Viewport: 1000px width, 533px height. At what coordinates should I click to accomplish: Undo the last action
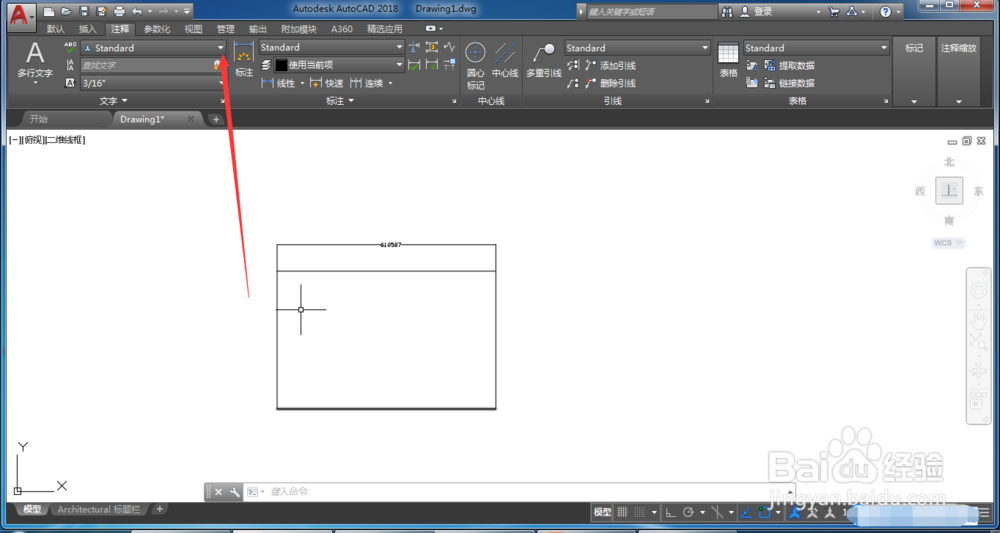click(x=136, y=11)
